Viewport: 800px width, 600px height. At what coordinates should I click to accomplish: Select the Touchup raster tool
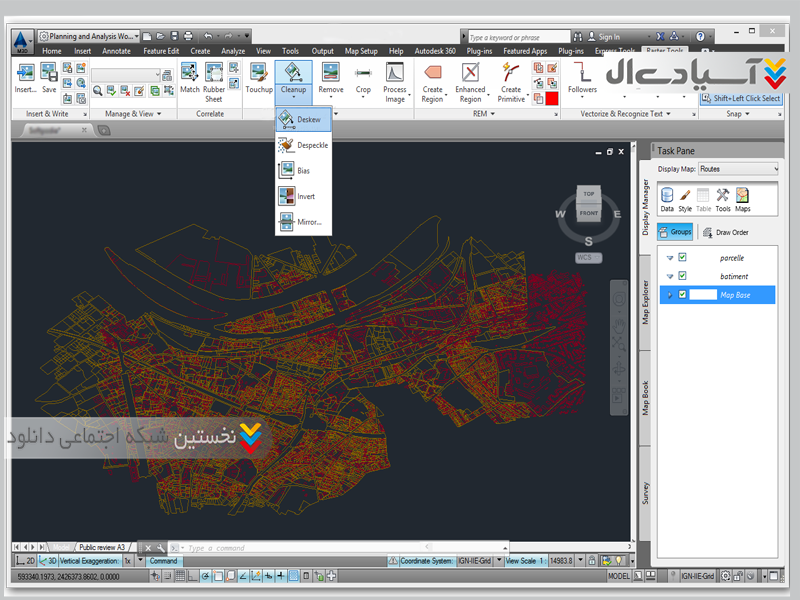259,74
